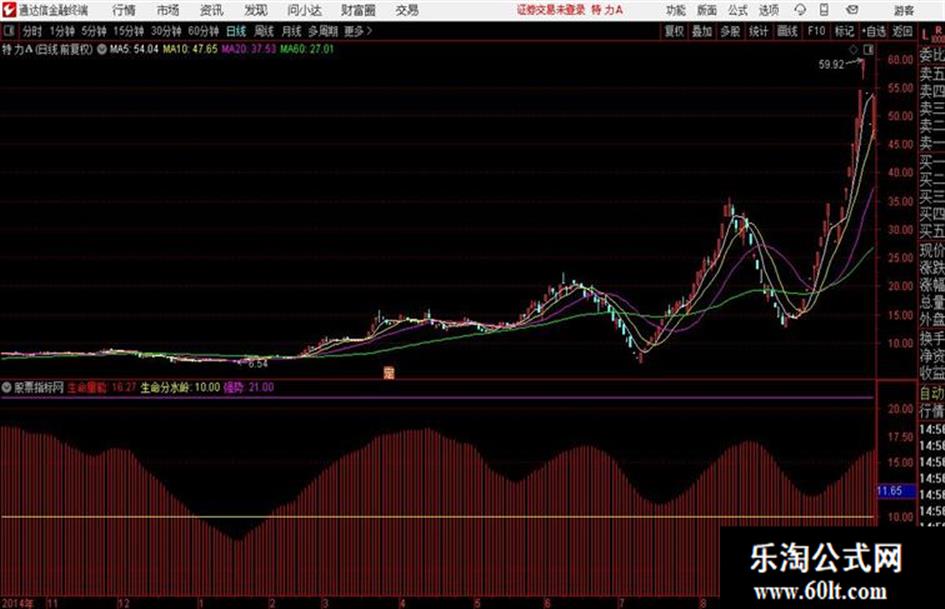Viewport: 945px width, 609px height.
Task: Toggle the left panel icon beside 分时
Action: (8, 31)
